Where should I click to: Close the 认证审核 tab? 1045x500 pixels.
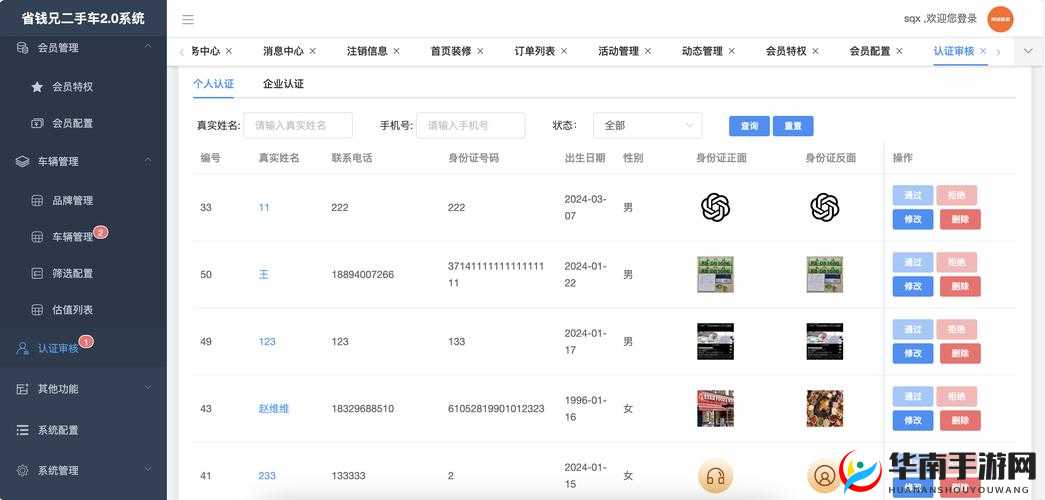[982, 51]
